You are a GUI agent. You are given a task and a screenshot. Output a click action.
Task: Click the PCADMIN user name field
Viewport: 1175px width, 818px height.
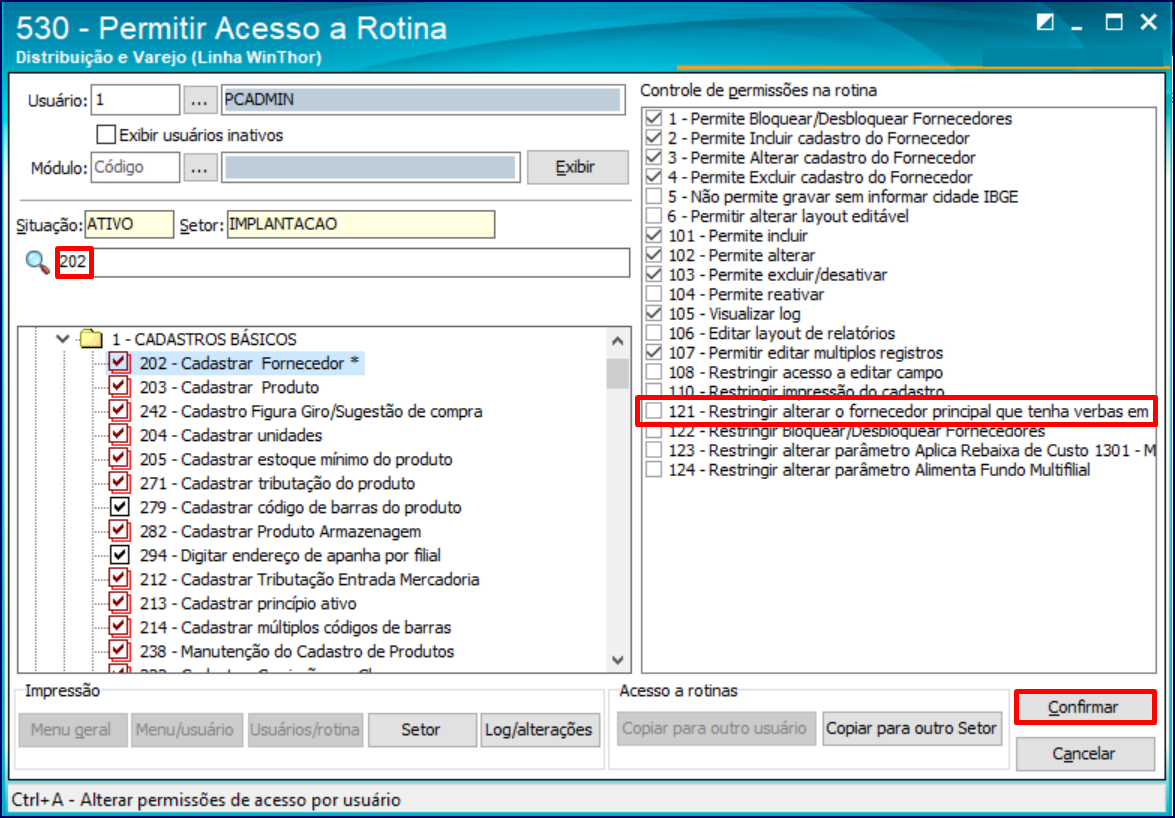tap(423, 100)
